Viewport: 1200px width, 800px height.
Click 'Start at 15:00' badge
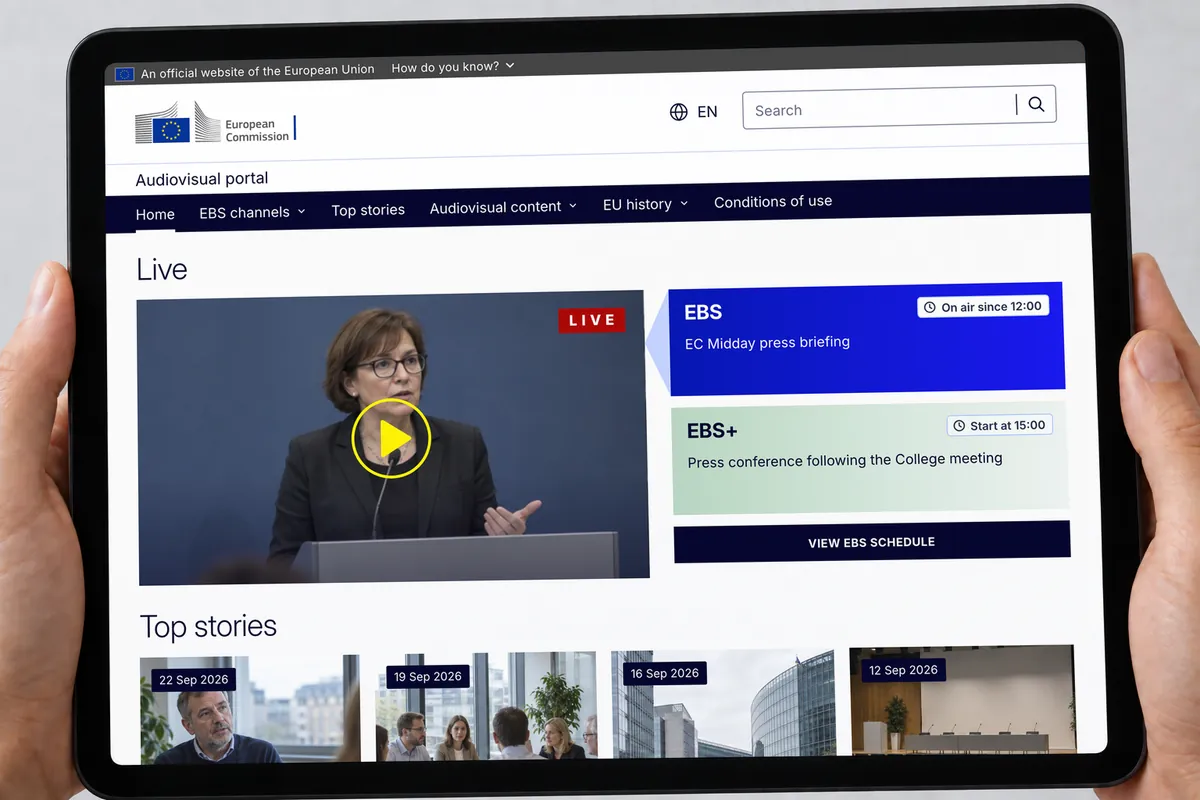tap(1000, 426)
